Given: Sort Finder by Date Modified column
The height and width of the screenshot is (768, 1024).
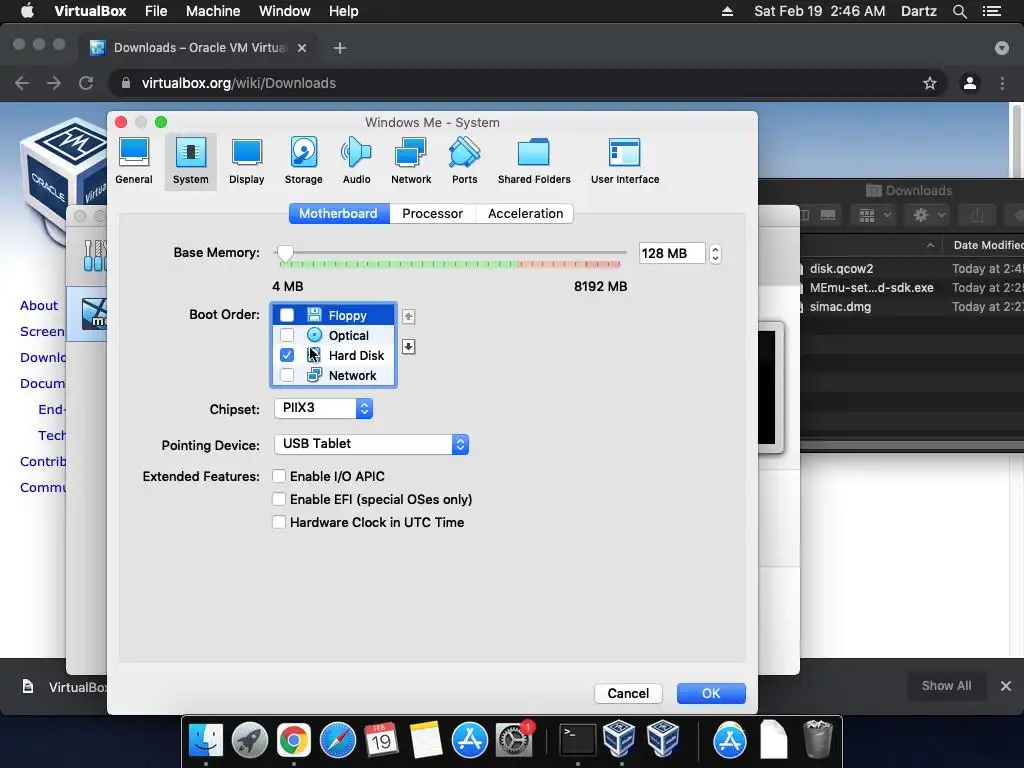Looking at the screenshot, I should coord(987,245).
